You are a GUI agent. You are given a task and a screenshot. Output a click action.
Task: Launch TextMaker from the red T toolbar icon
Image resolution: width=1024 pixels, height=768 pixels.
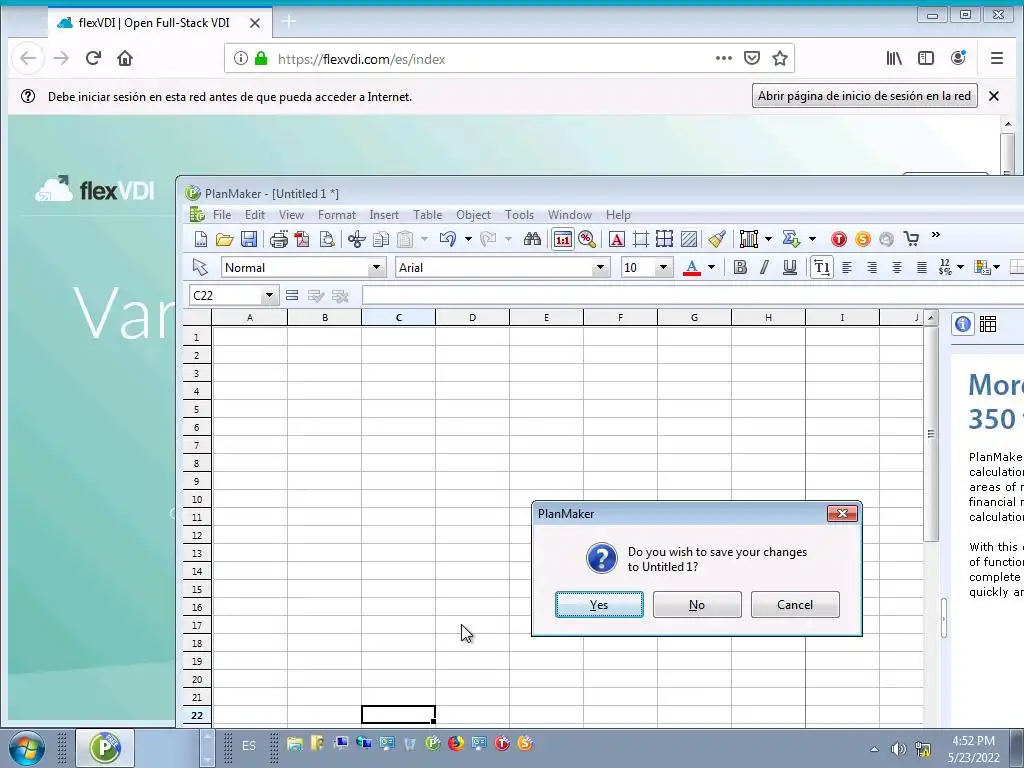click(x=839, y=240)
